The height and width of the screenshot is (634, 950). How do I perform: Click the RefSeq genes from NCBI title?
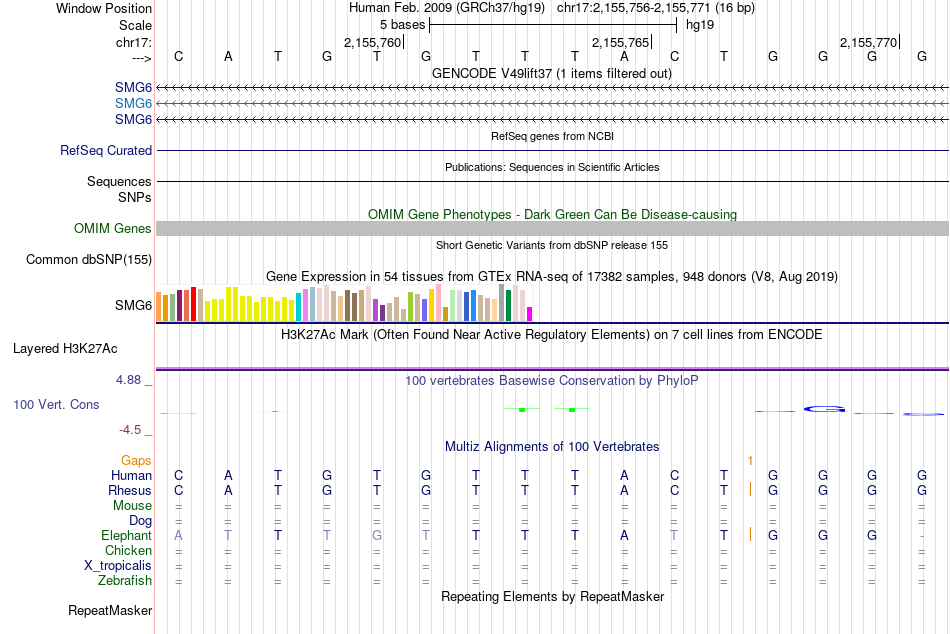pos(553,136)
